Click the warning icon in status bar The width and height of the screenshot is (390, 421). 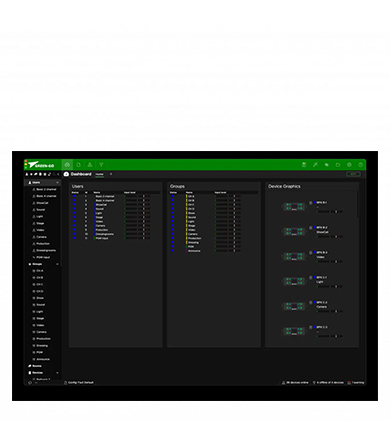coord(349,383)
